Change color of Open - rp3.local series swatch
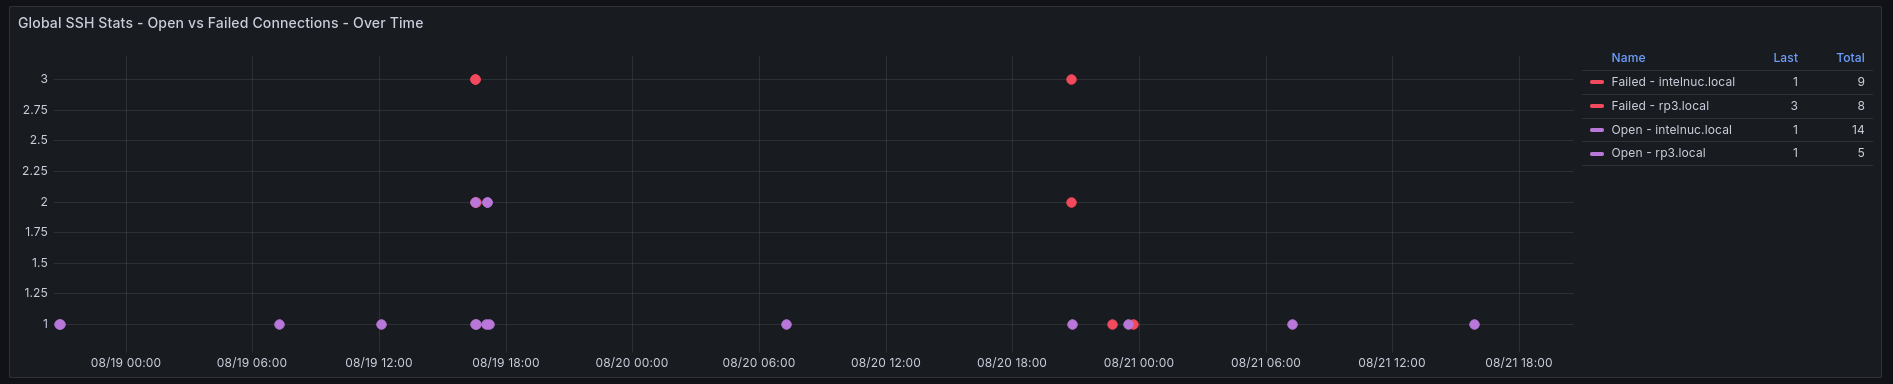Viewport: 1893px width, 384px height. tap(1596, 153)
